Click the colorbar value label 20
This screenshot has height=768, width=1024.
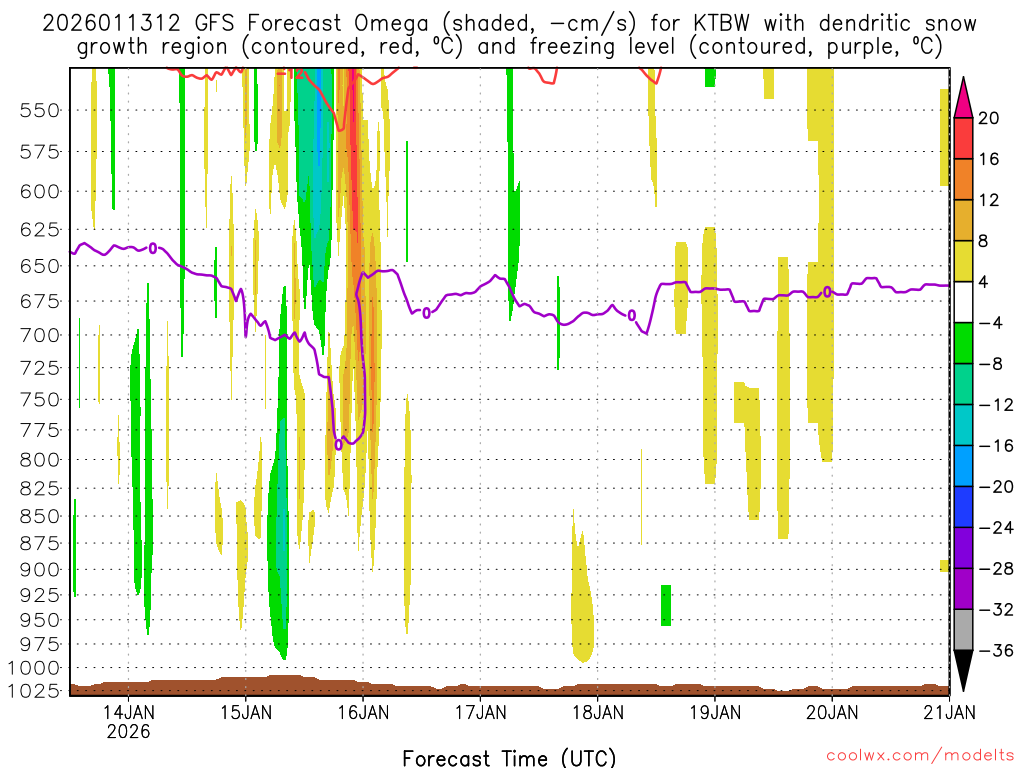(x=989, y=118)
